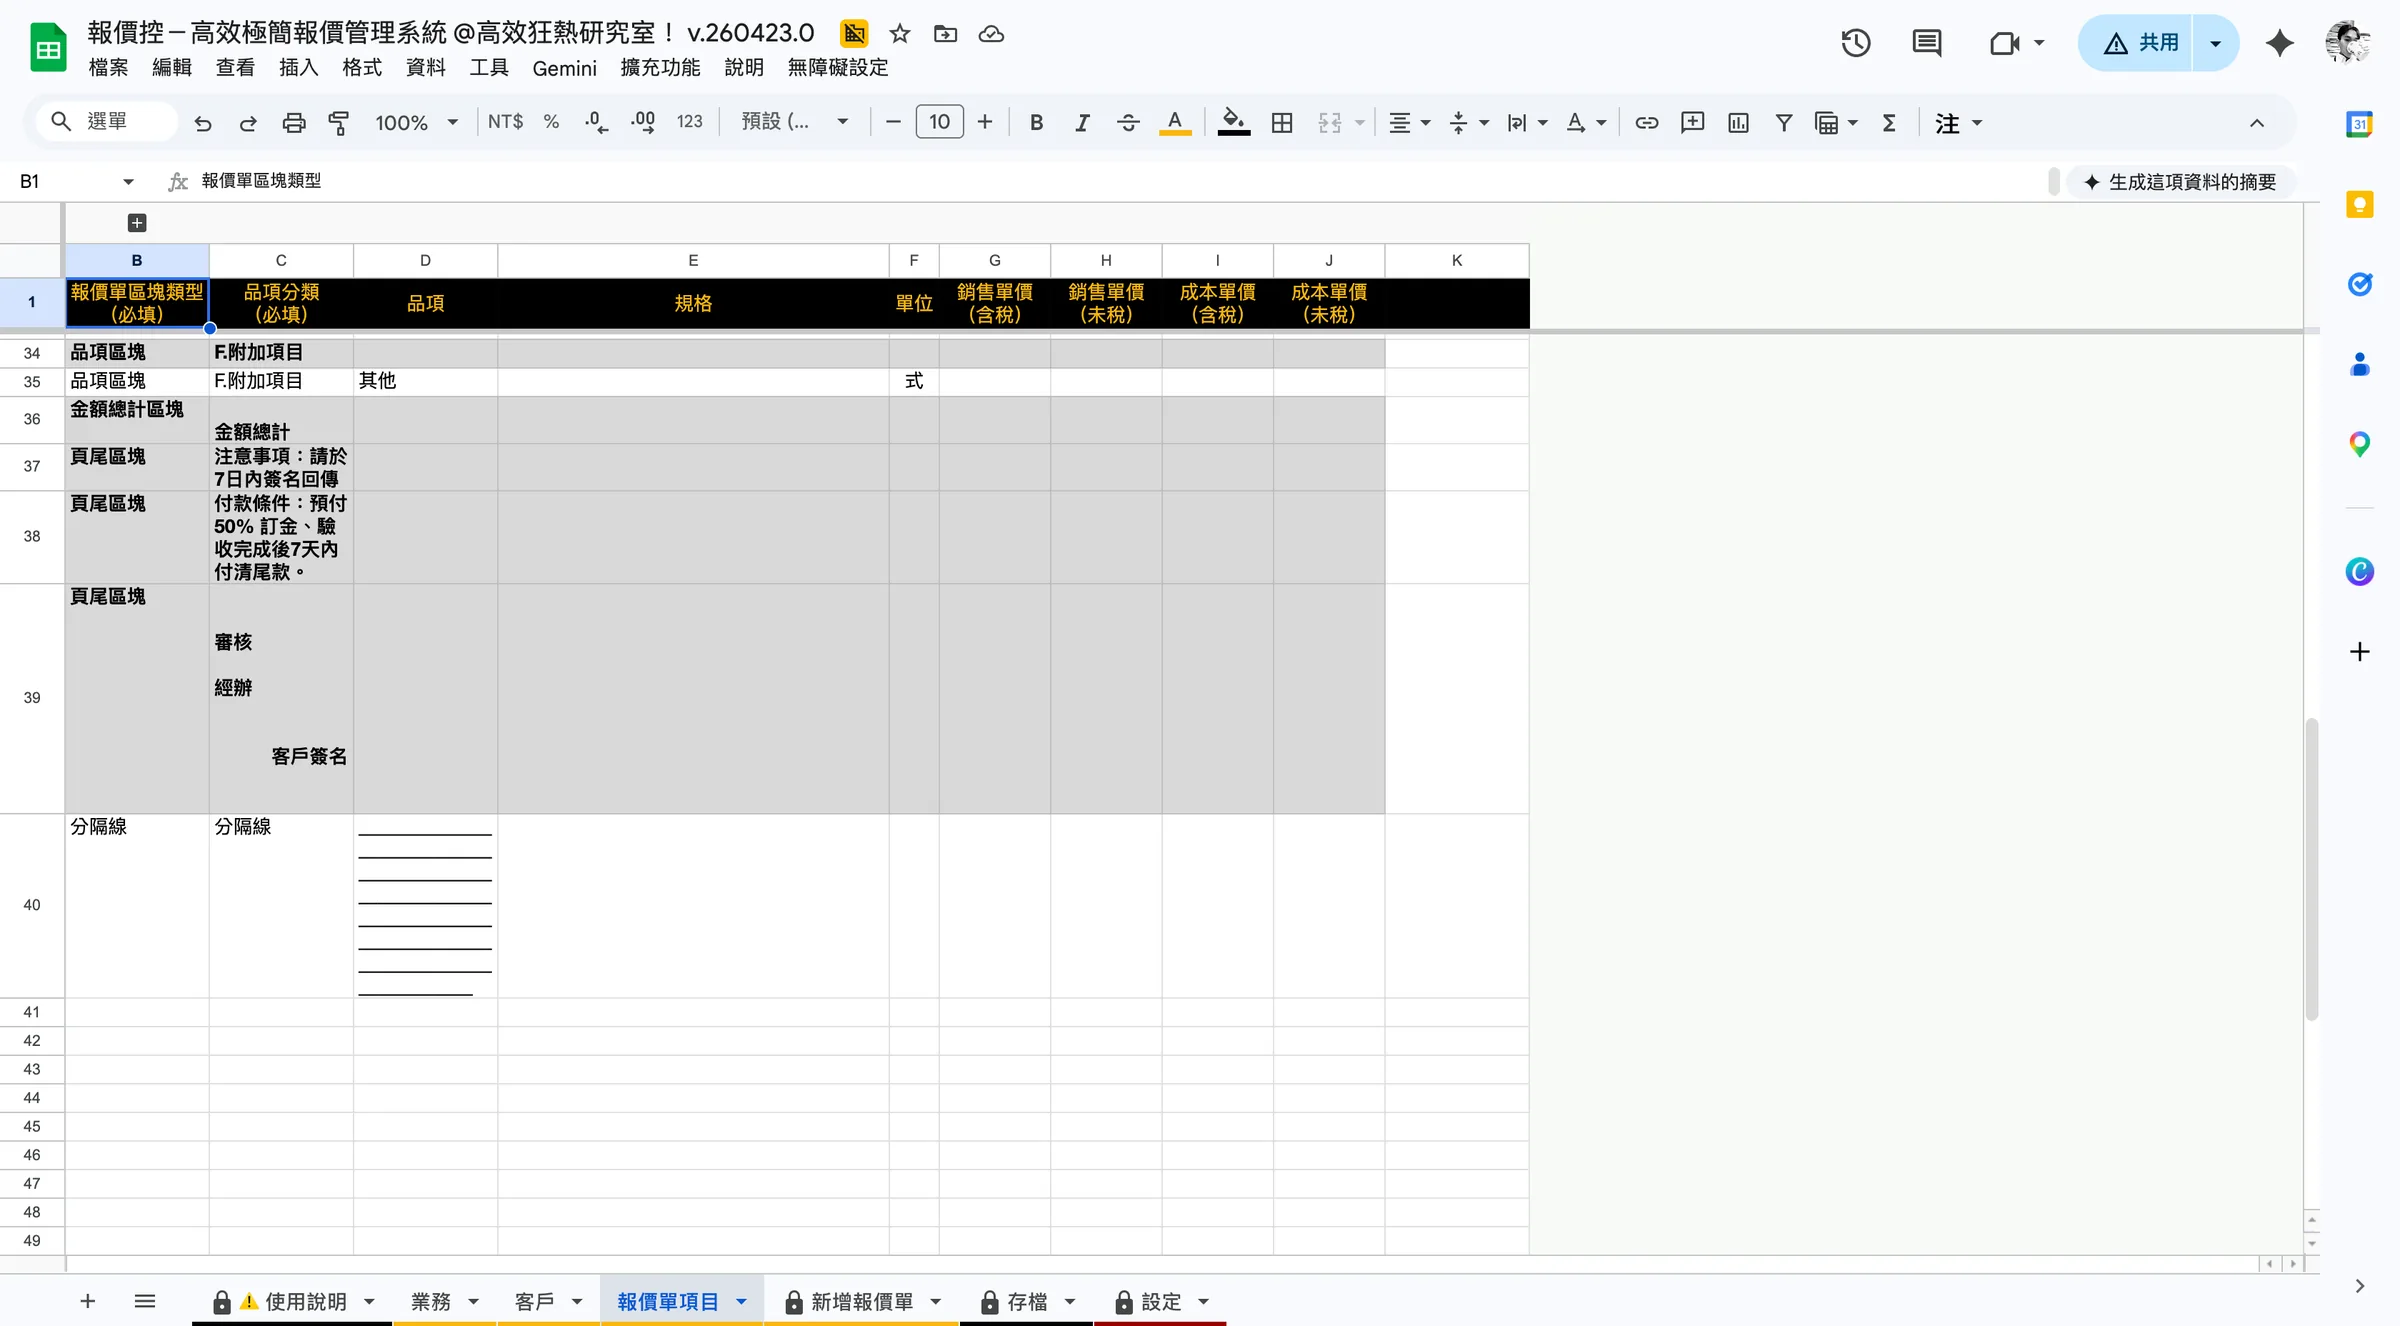Click the insert comment icon
This screenshot has width=2400, height=1326.
click(x=1692, y=123)
